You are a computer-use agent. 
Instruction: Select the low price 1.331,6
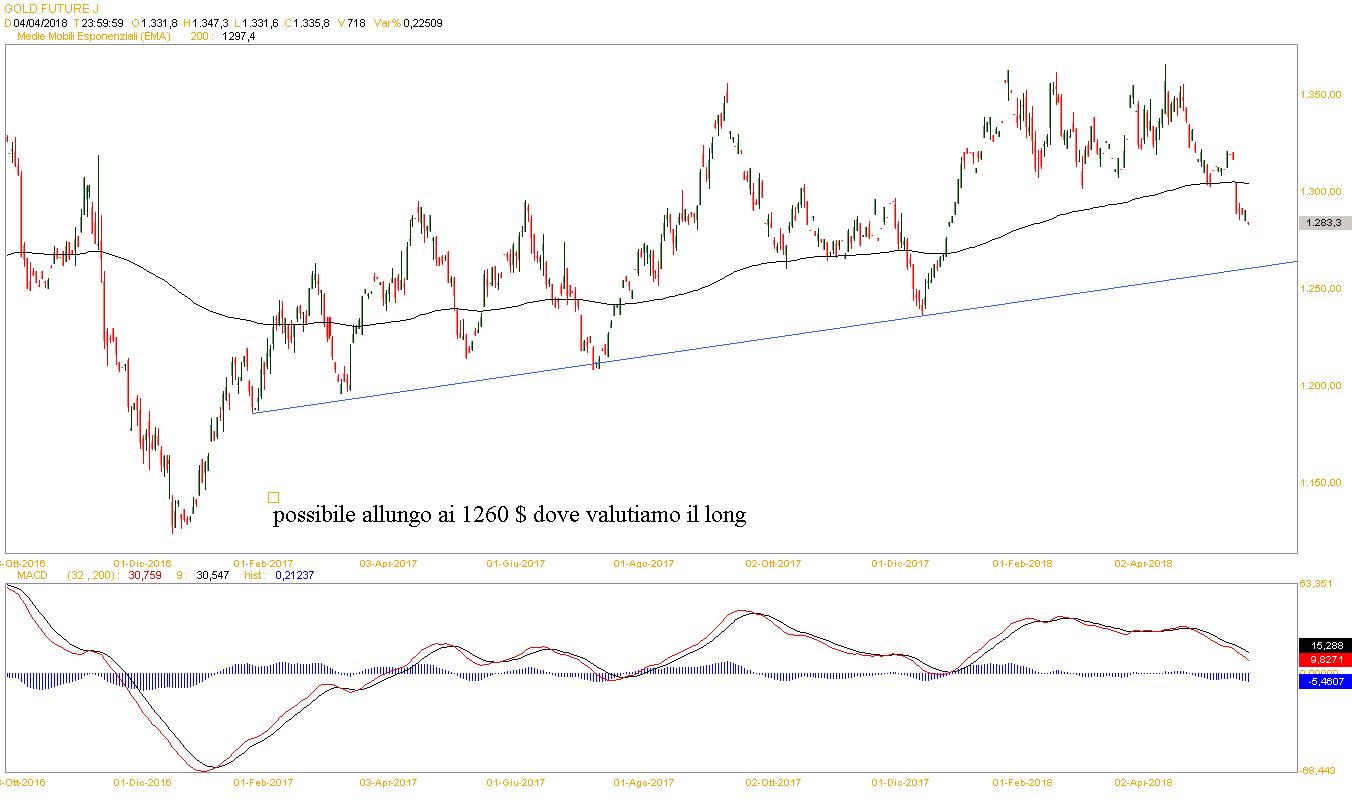point(261,23)
